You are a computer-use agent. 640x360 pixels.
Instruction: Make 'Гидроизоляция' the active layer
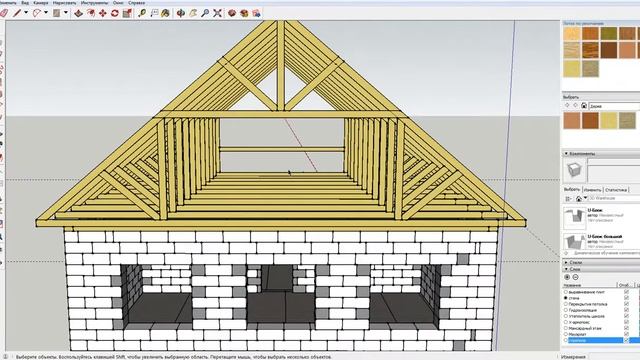(x=566, y=310)
